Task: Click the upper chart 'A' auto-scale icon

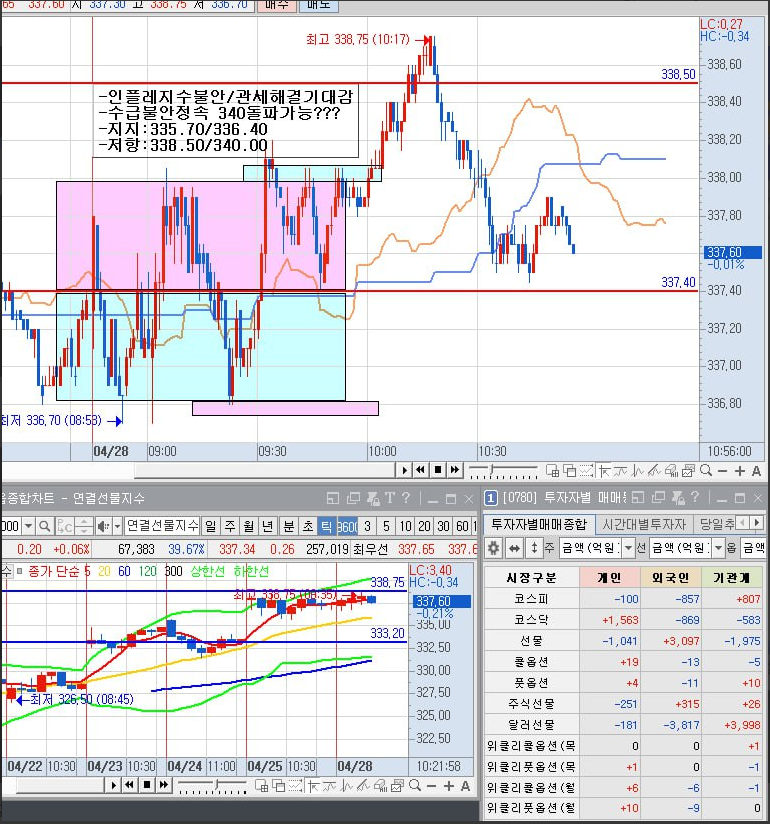Action: tap(756, 471)
